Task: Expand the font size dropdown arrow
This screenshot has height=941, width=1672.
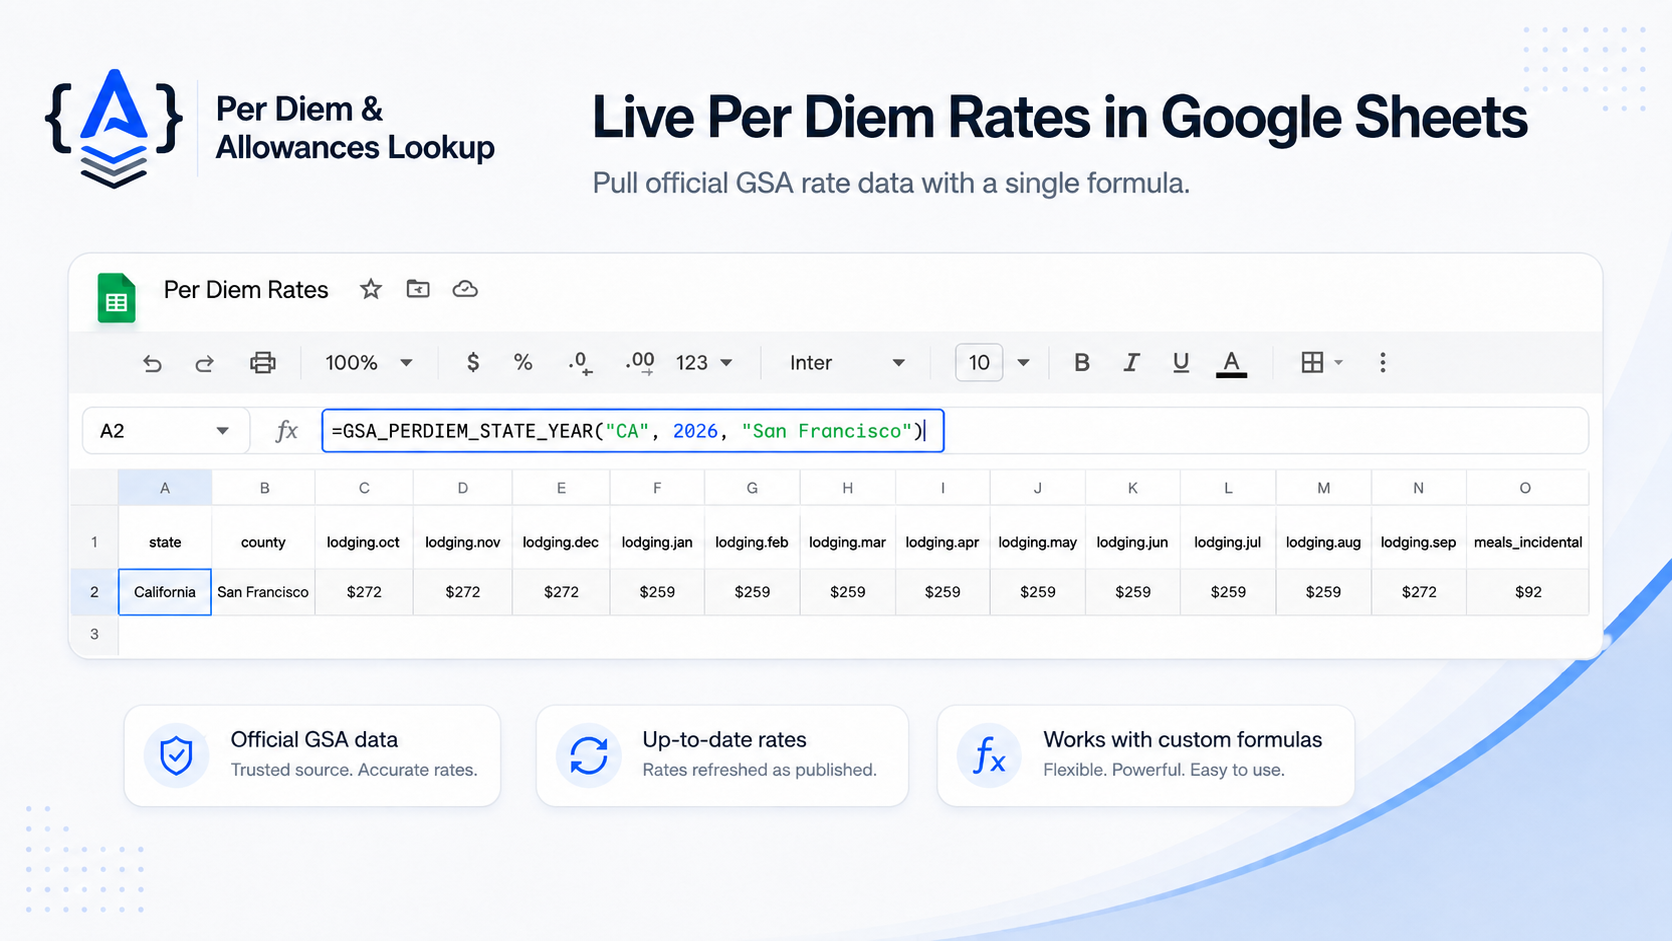Action: click(1023, 362)
